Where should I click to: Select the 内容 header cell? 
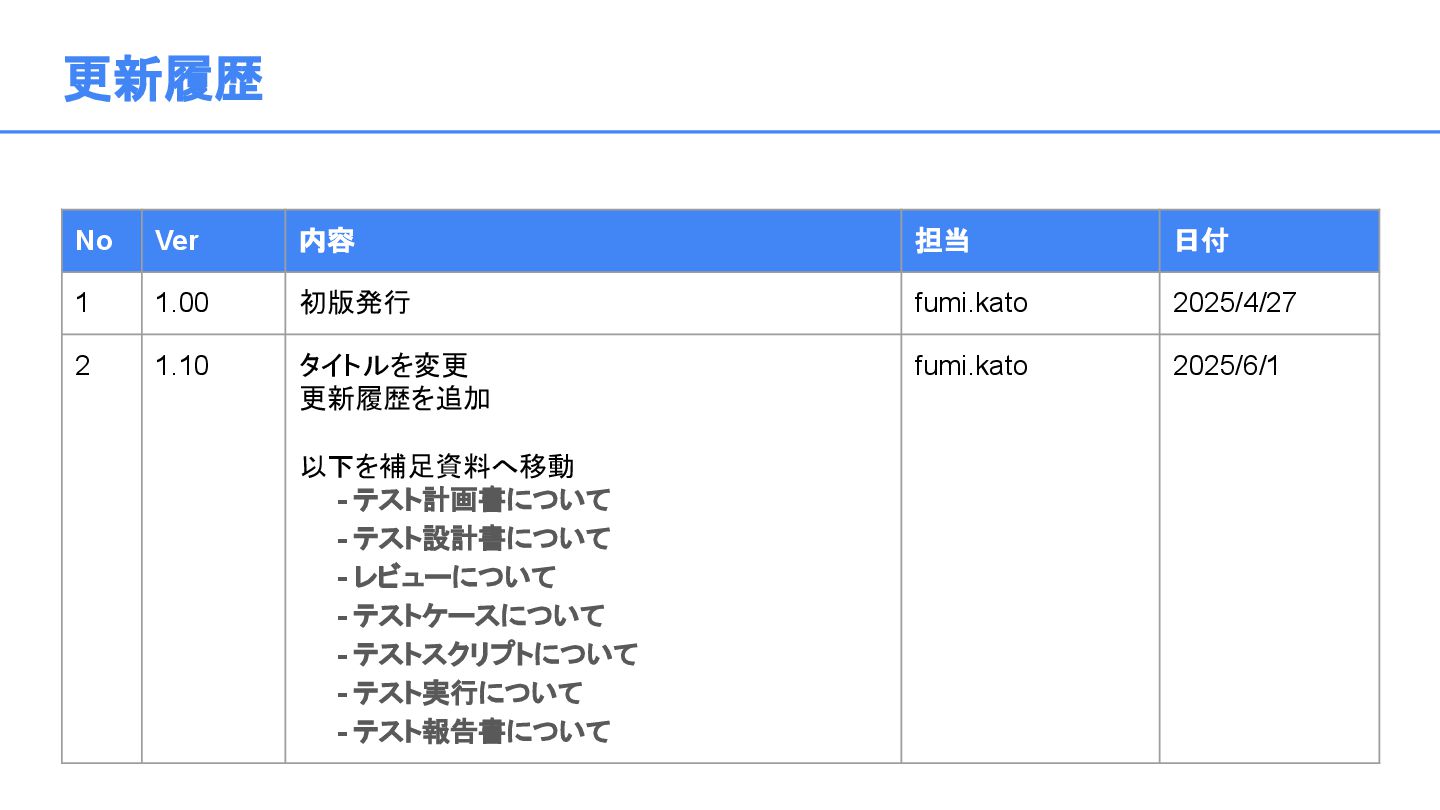coord(327,241)
